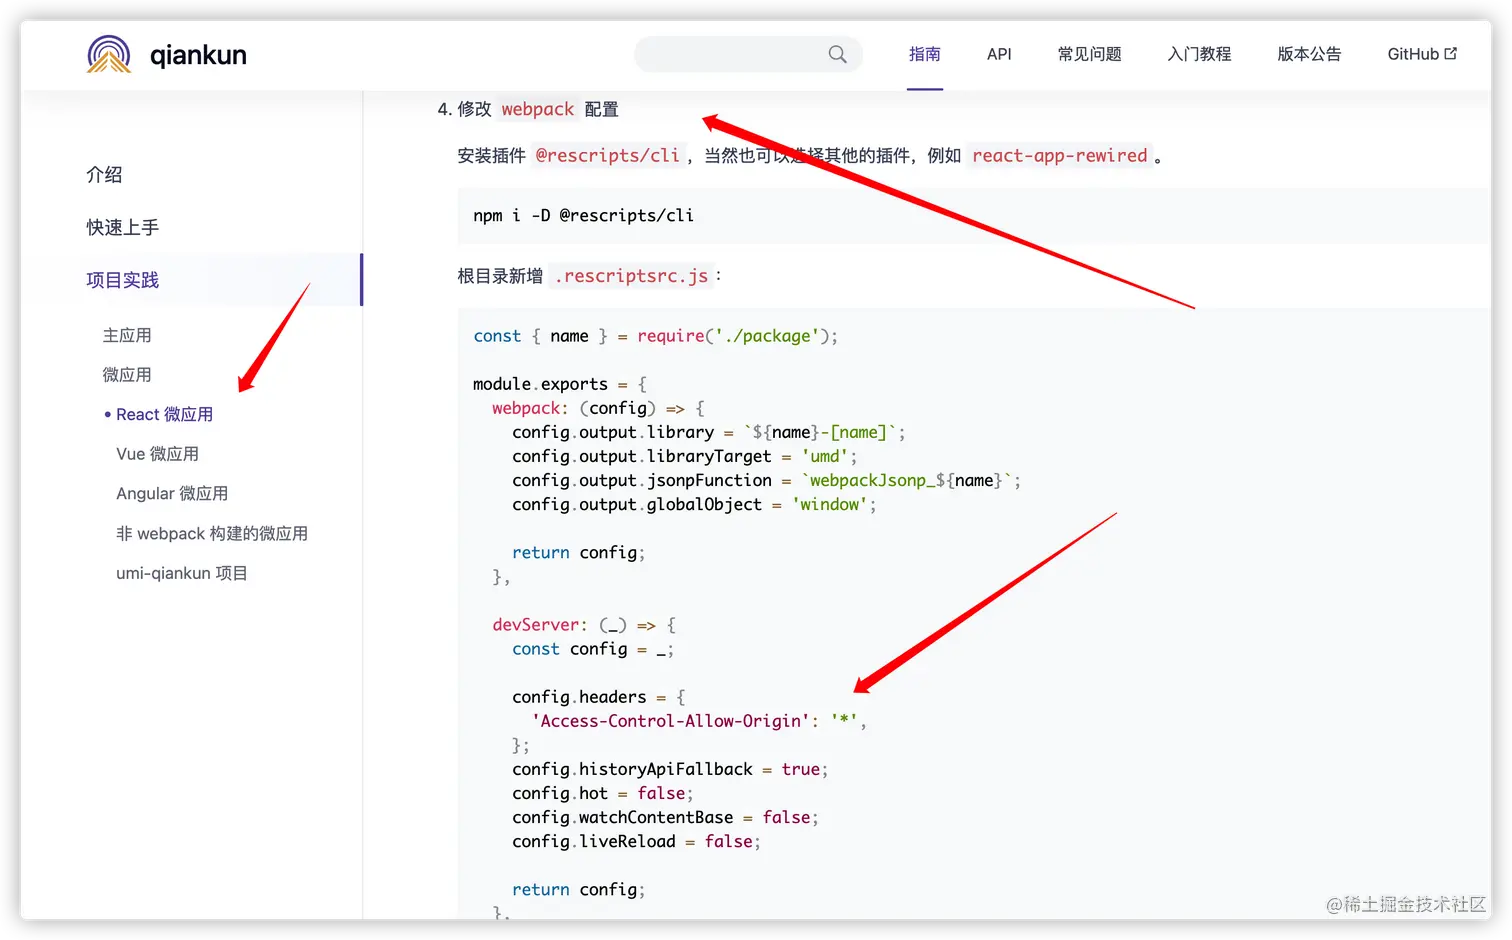1512x940 pixels.
Task: Open the 入门教程 nav tab
Action: pyautogui.click(x=1200, y=54)
